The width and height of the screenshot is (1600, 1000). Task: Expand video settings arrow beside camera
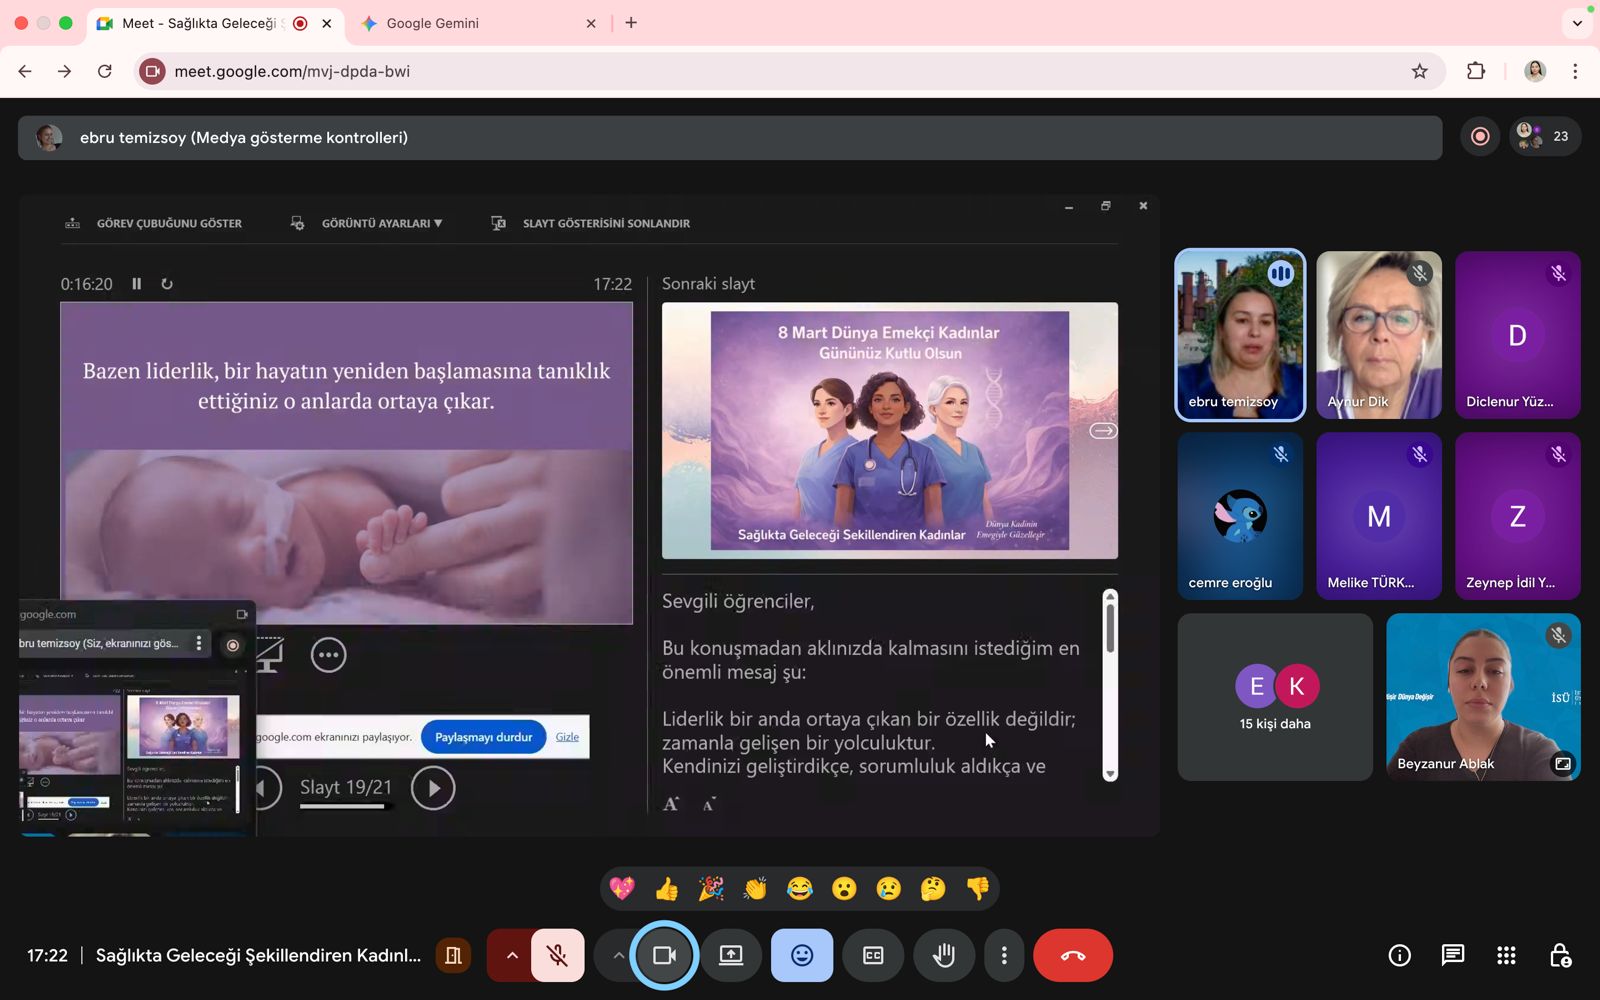618,956
